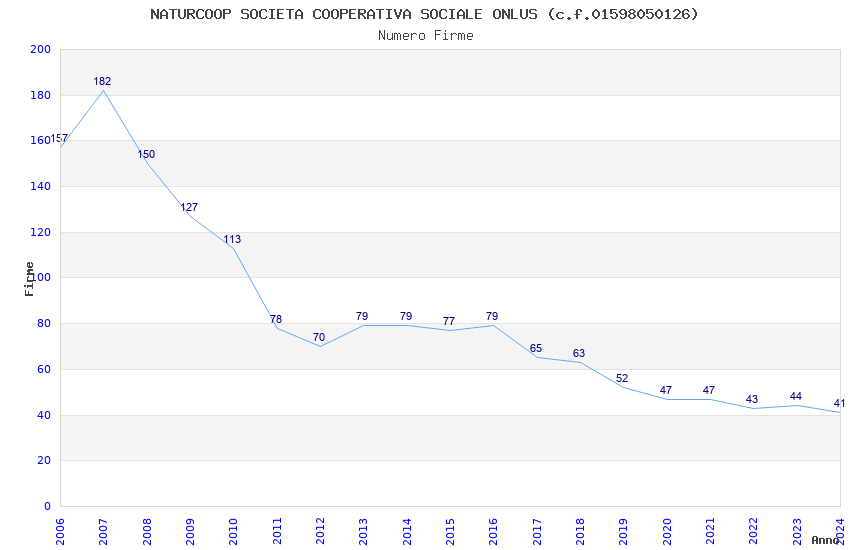Click the data label 113 at 2010
850x550 pixels.
click(232, 240)
